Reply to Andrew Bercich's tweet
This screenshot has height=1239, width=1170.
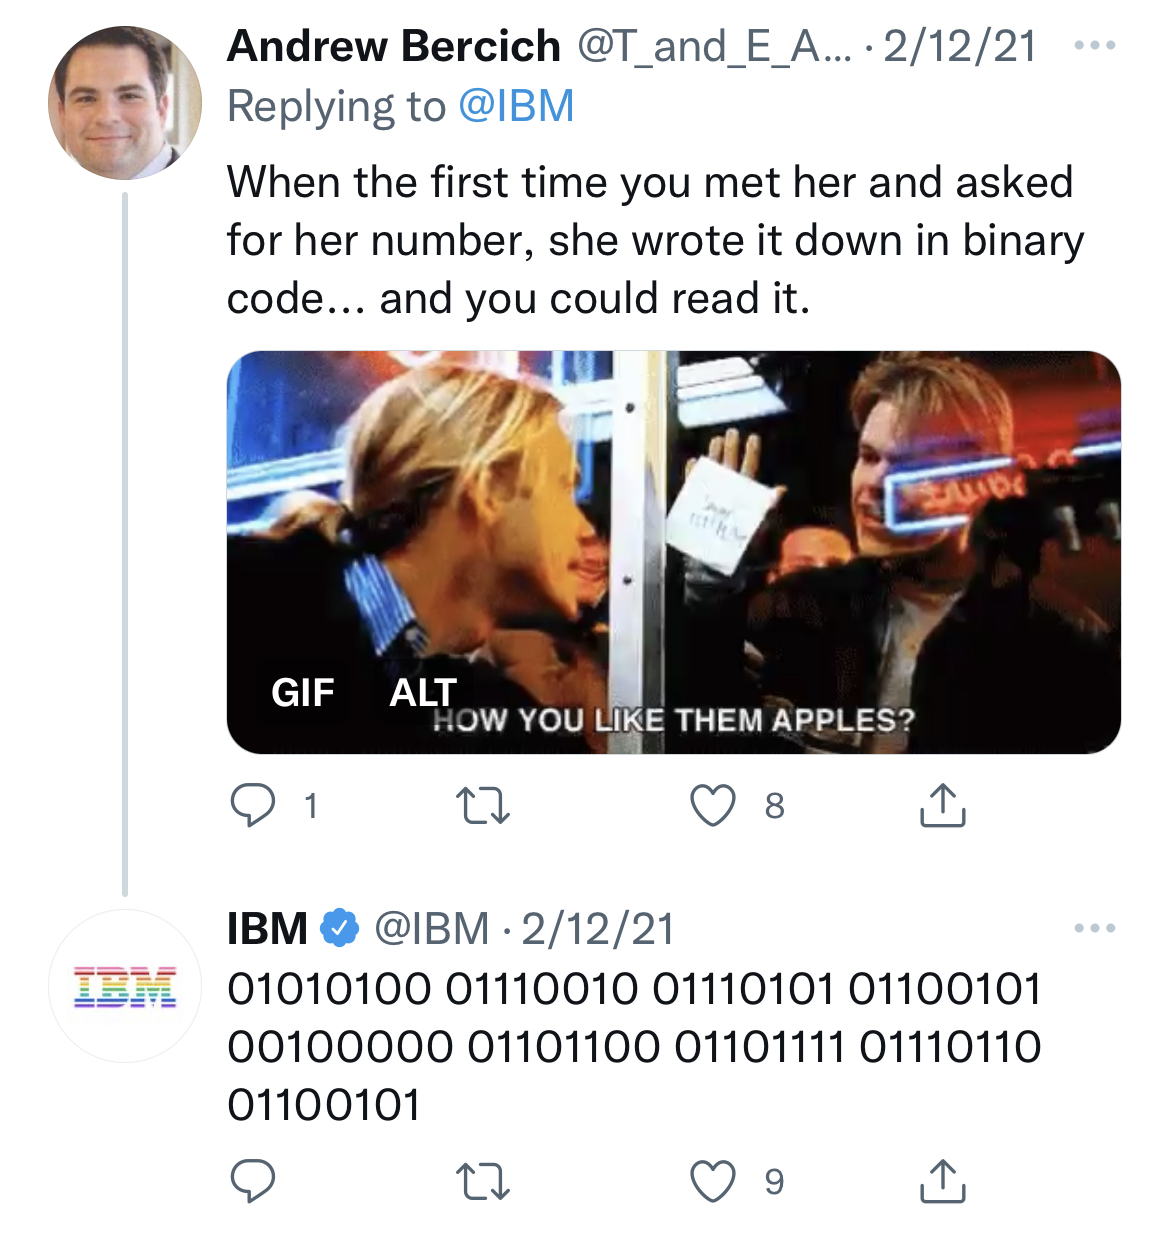tap(253, 806)
